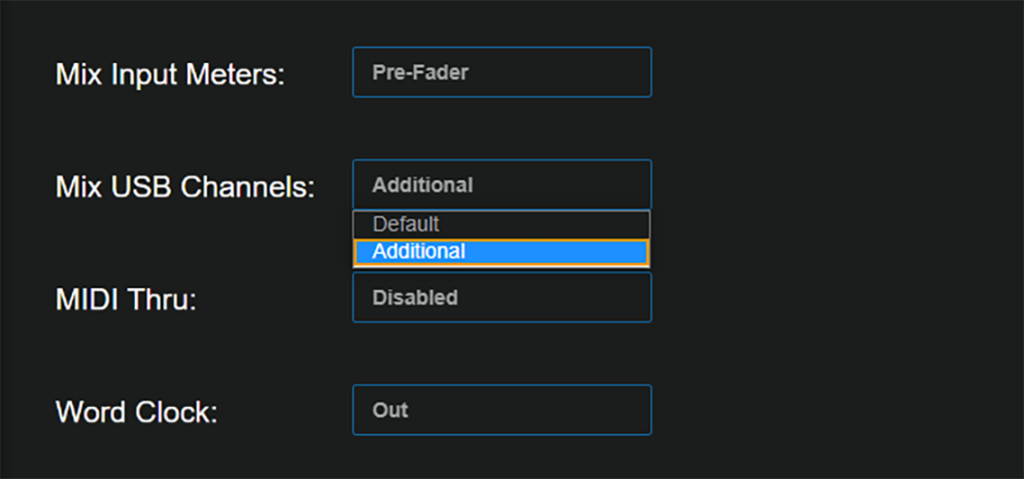
Task: Change the MIDI Thru setting from Disabled
Action: [x=501, y=298]
